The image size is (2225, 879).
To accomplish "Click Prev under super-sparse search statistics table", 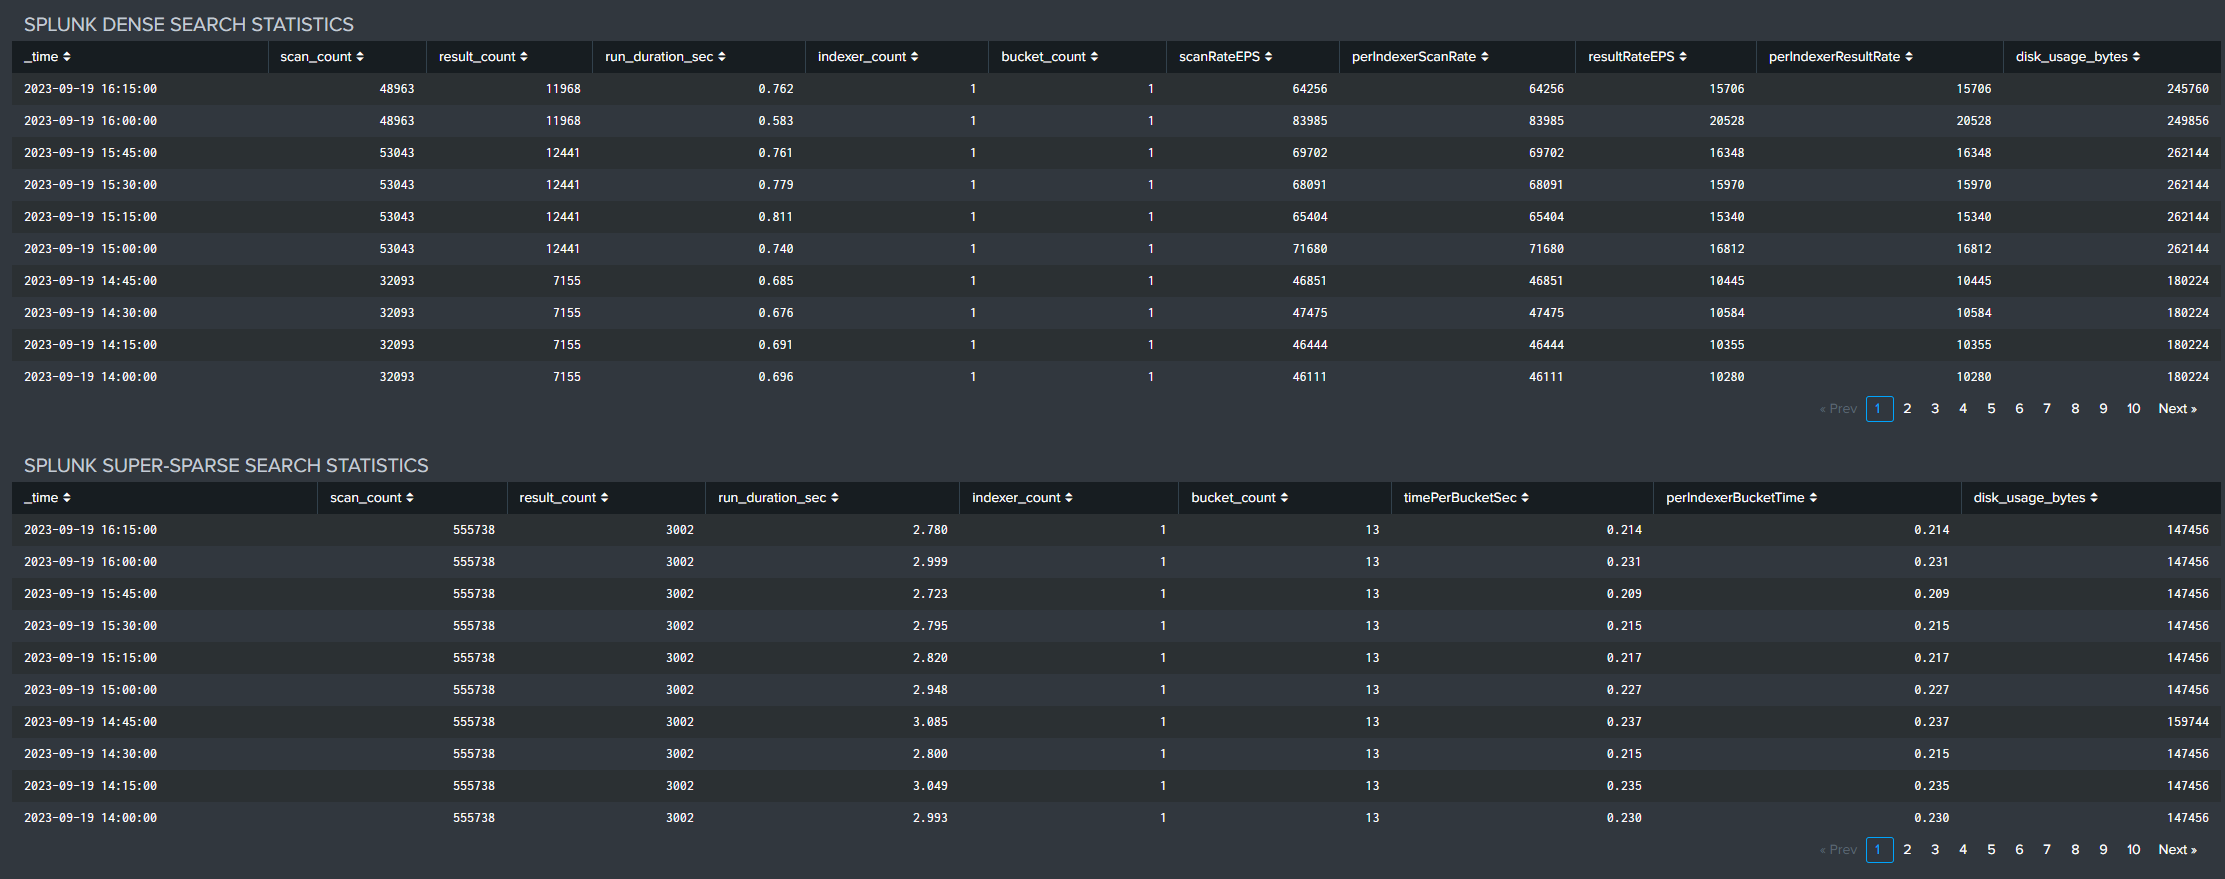I will coord(1838,850).
